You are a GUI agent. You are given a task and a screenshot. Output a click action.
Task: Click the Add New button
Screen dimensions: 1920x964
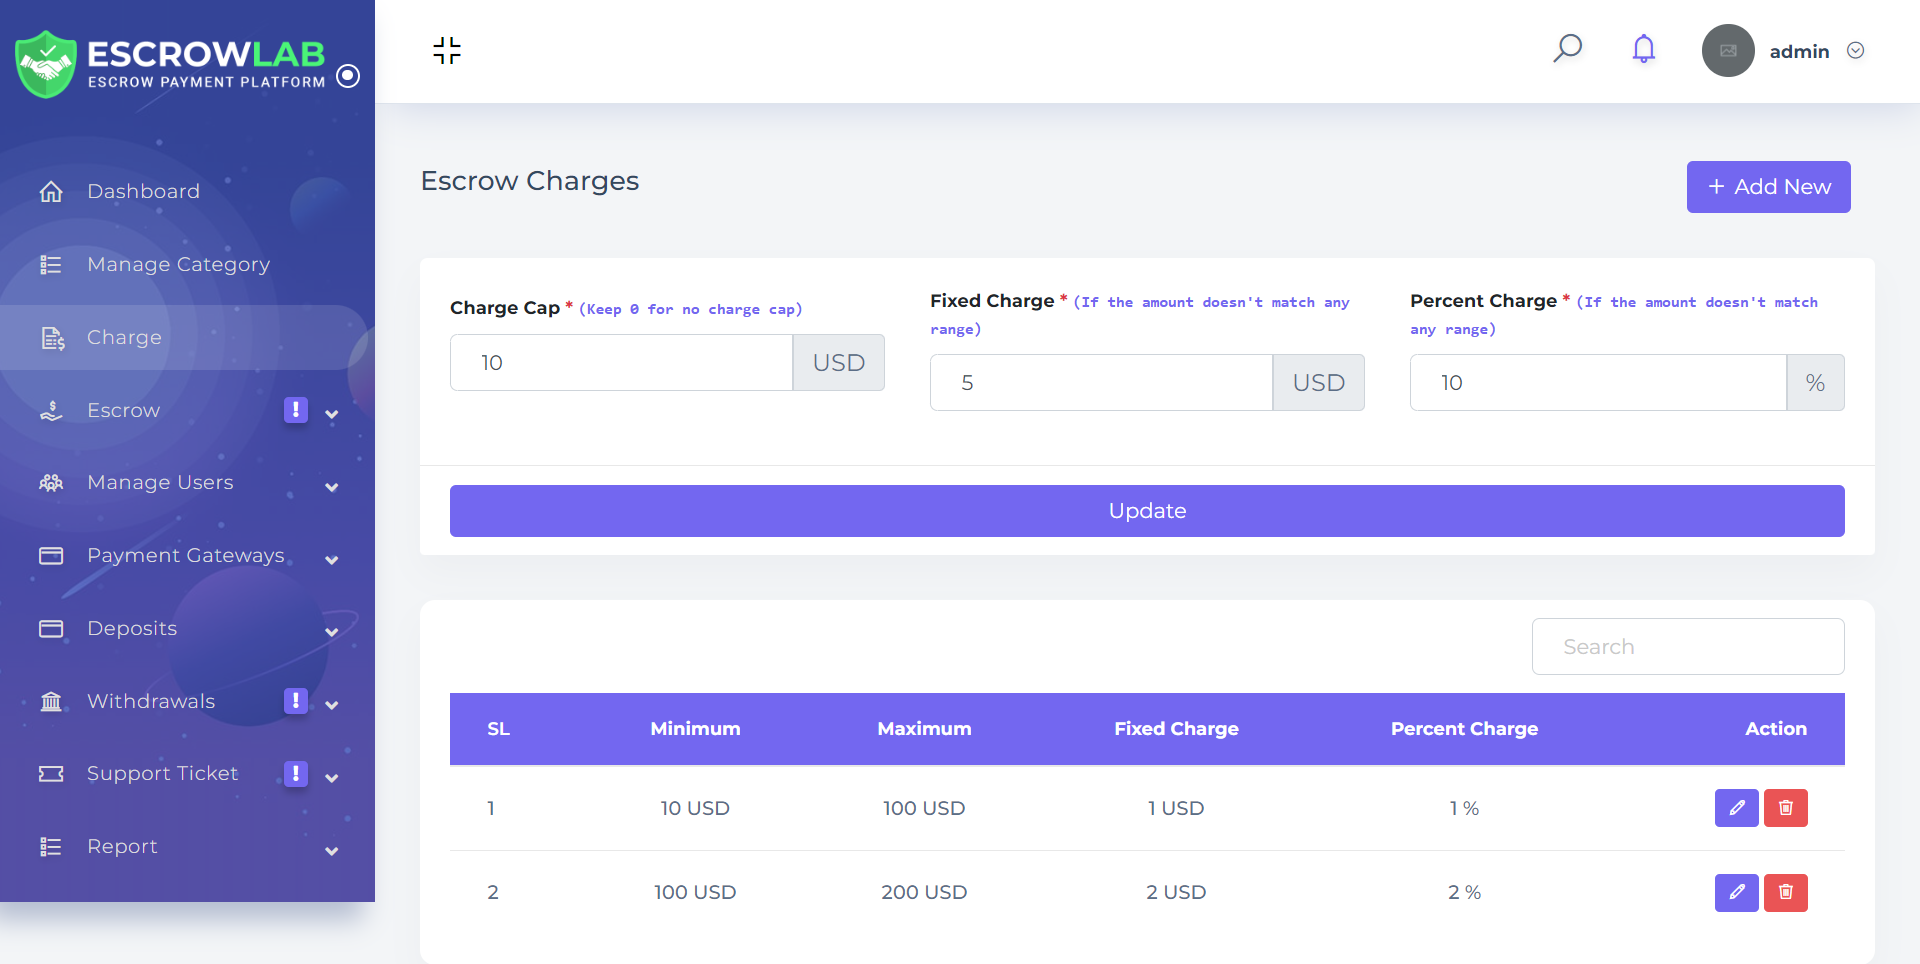pos(1768,187)
